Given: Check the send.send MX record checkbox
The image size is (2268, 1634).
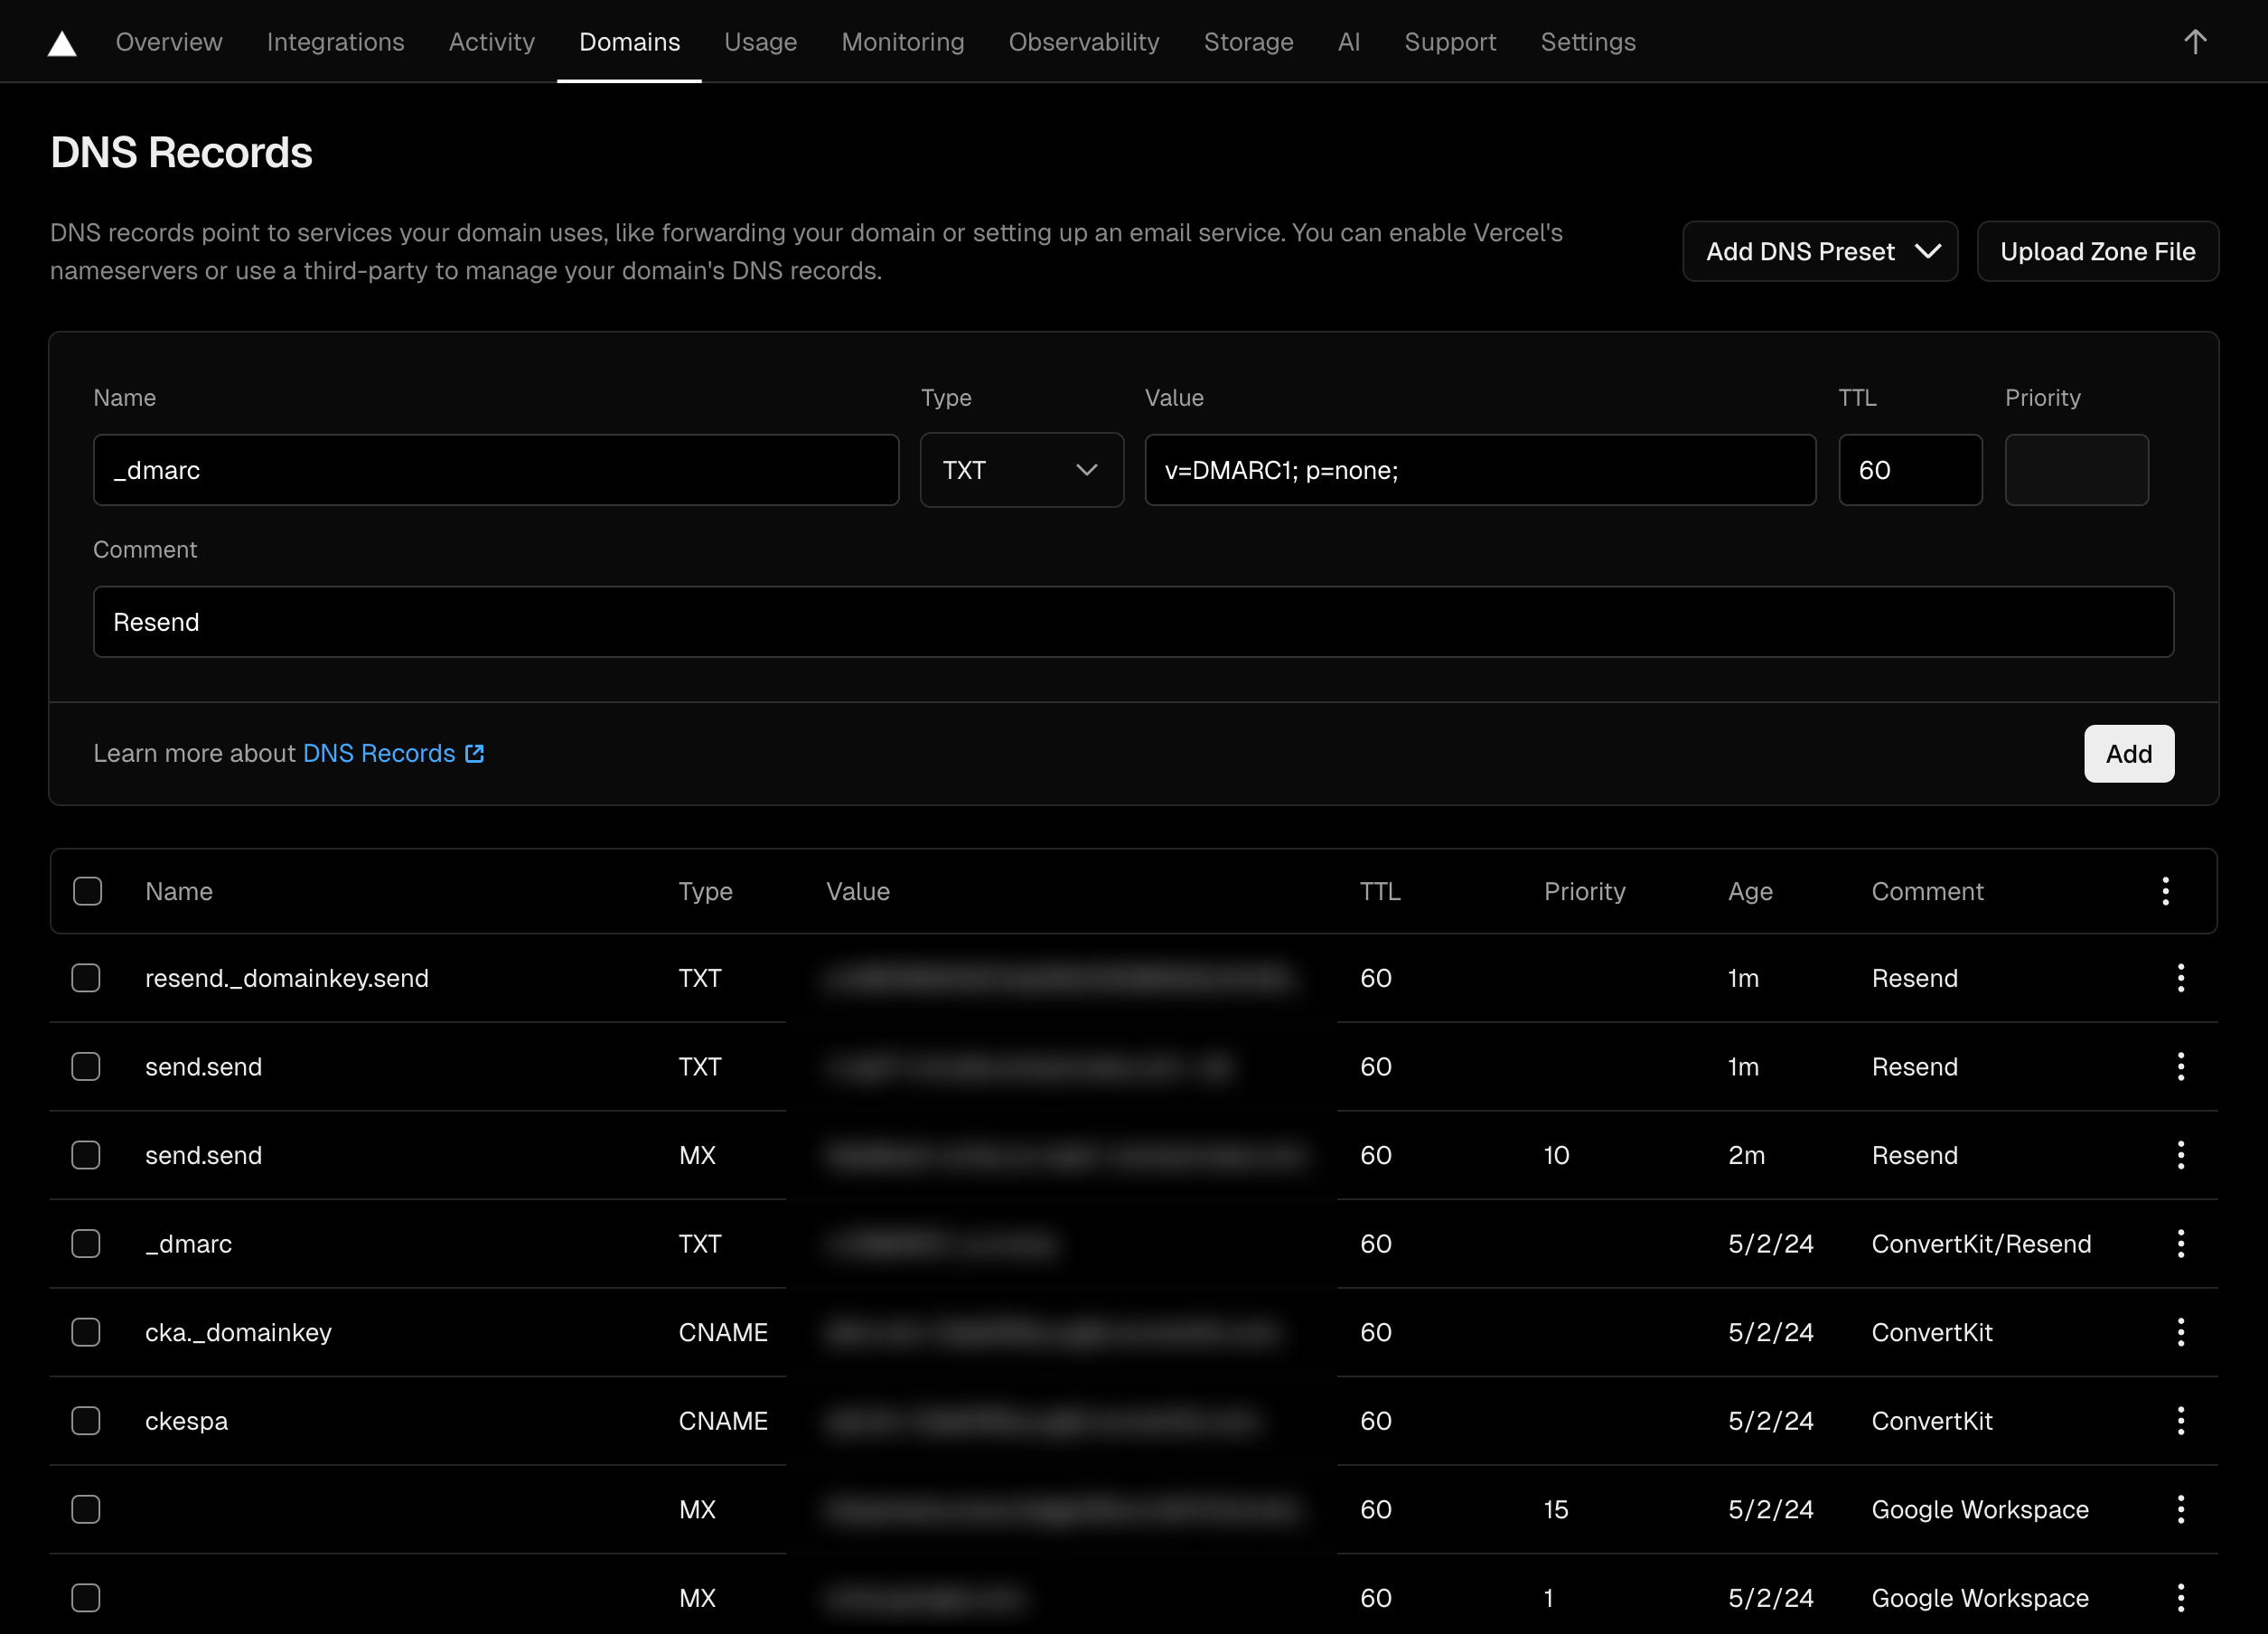Looking at the screenshot, I should 86,1155.
